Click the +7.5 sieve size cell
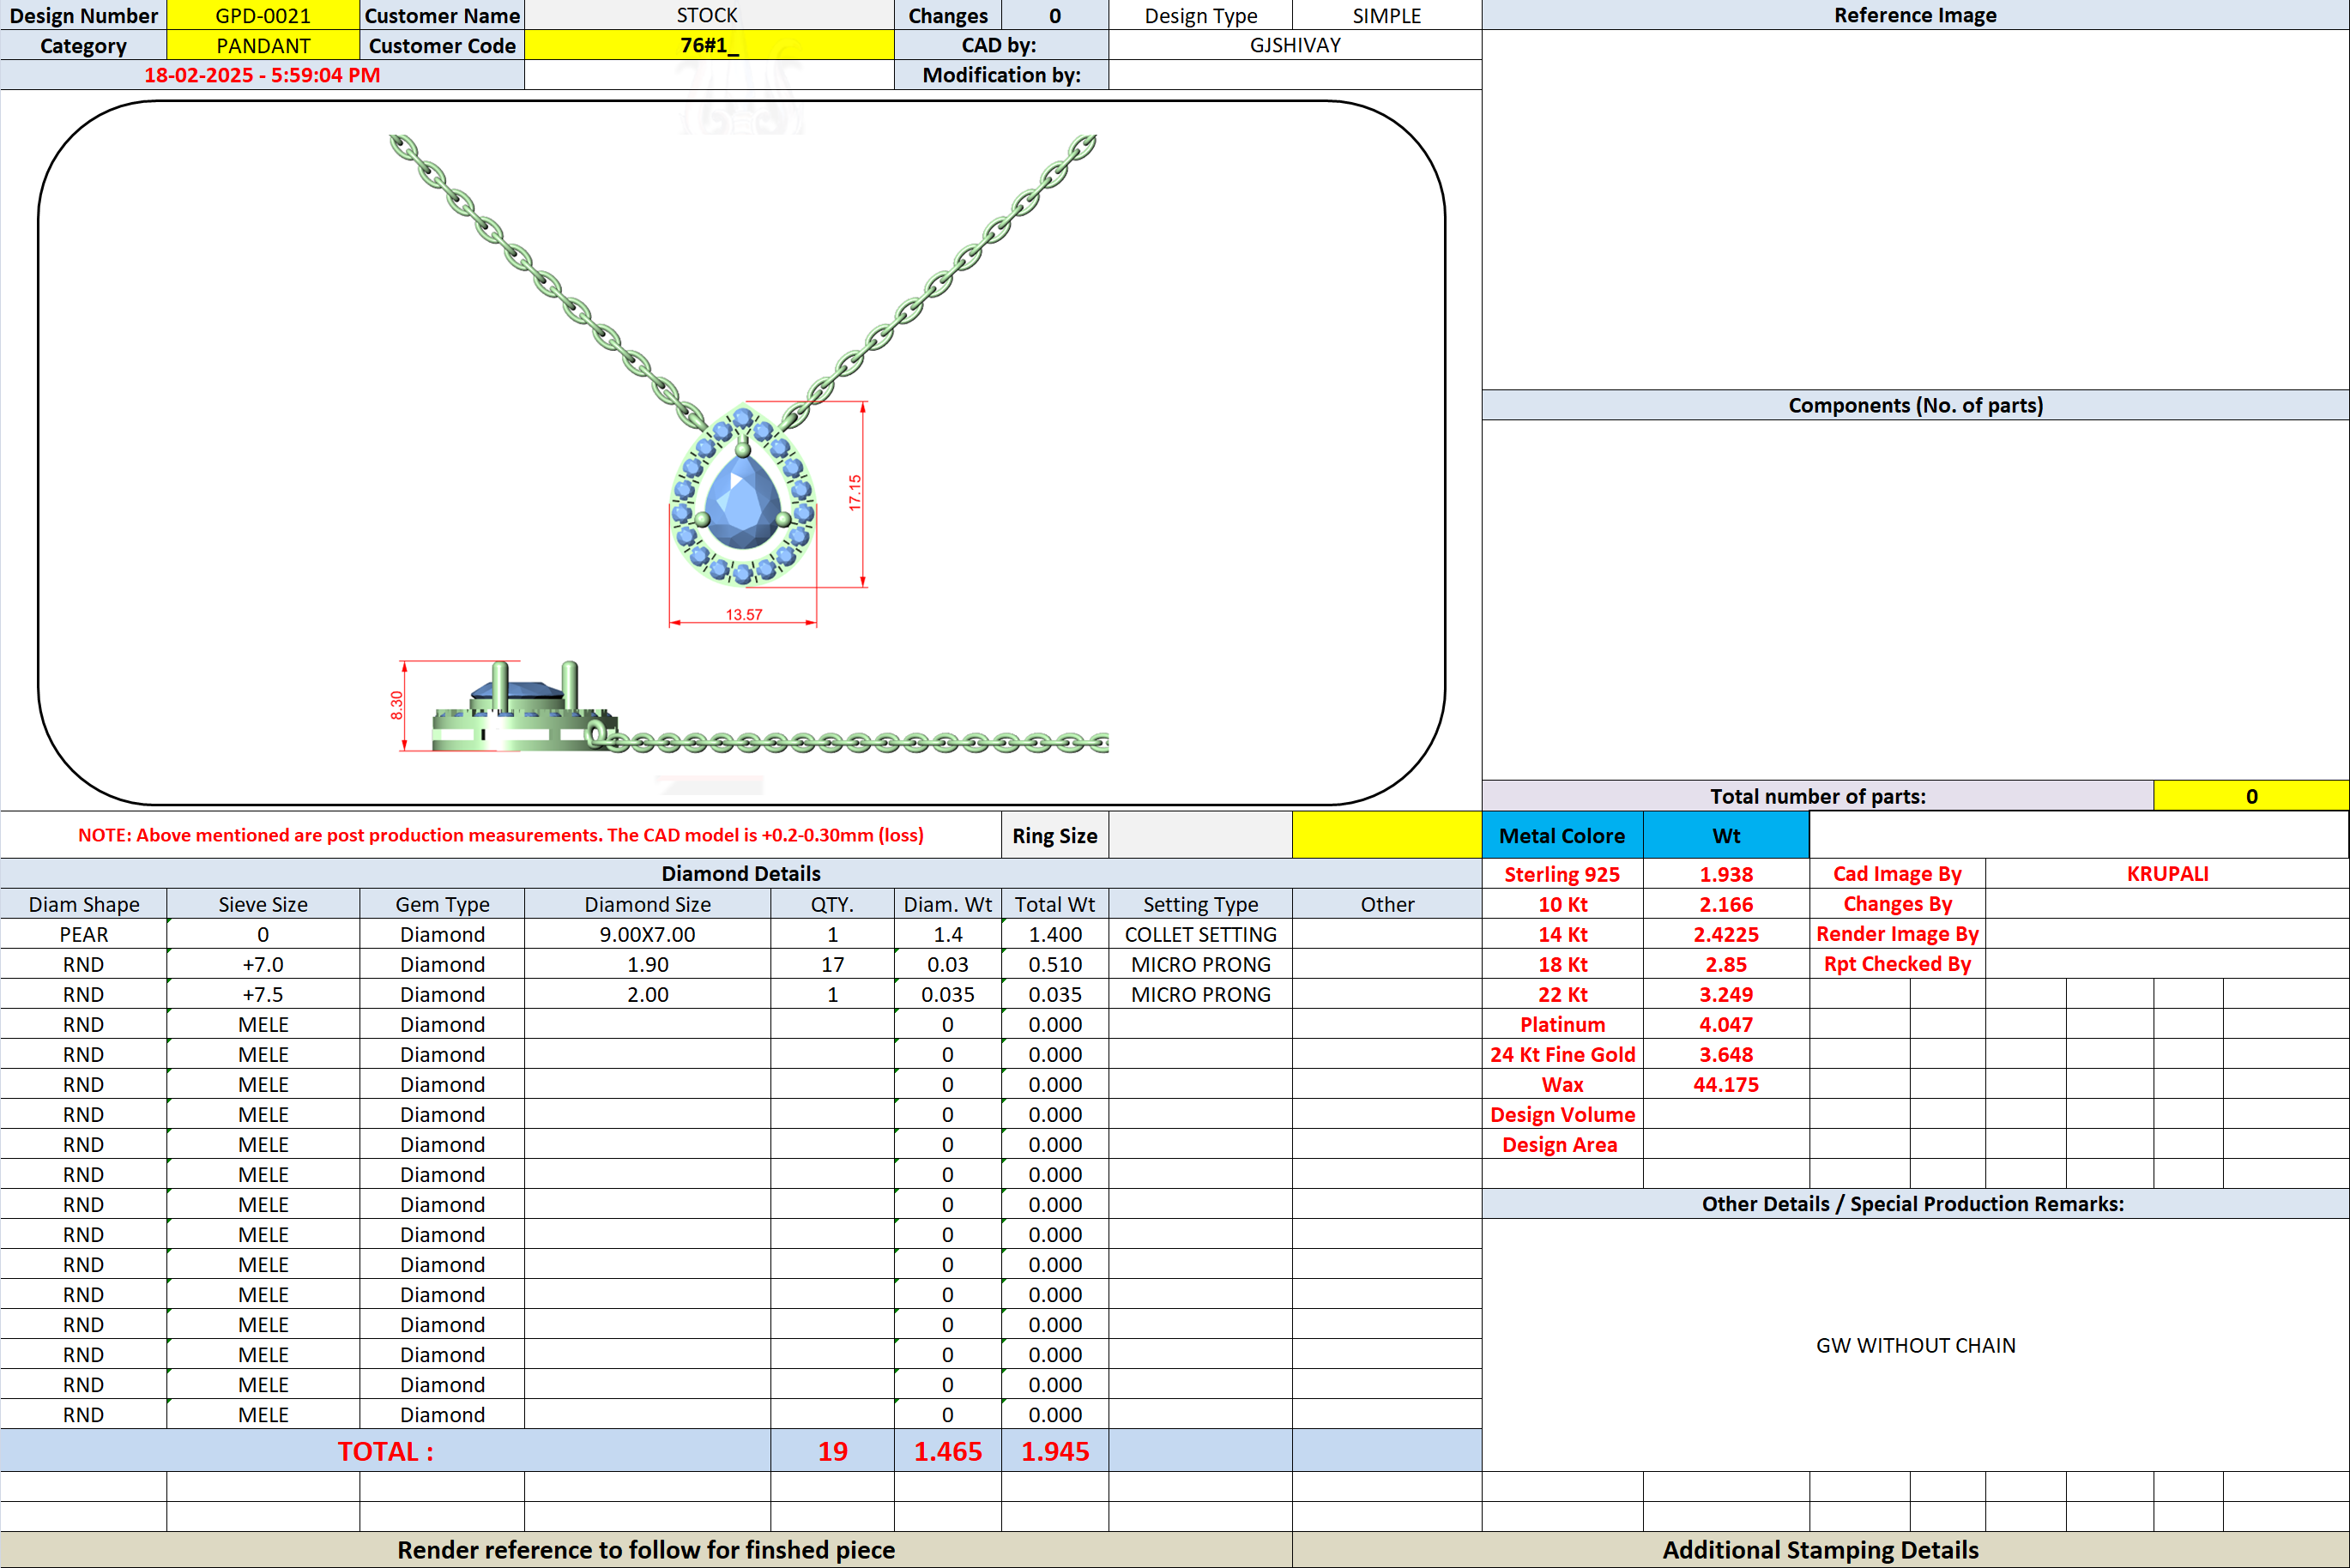2350x1568 pixels. tap(263, 994)
